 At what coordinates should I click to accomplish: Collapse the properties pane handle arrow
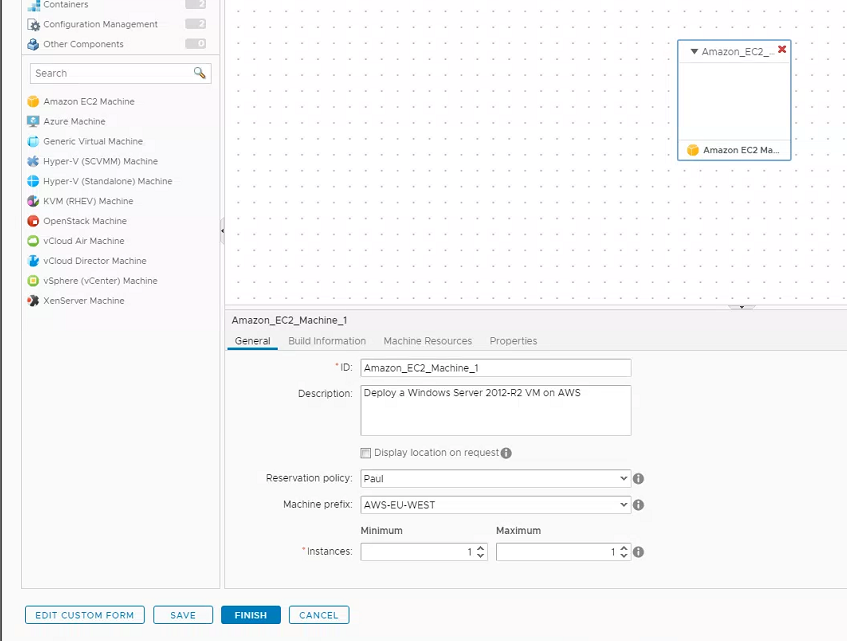point(742,307)
